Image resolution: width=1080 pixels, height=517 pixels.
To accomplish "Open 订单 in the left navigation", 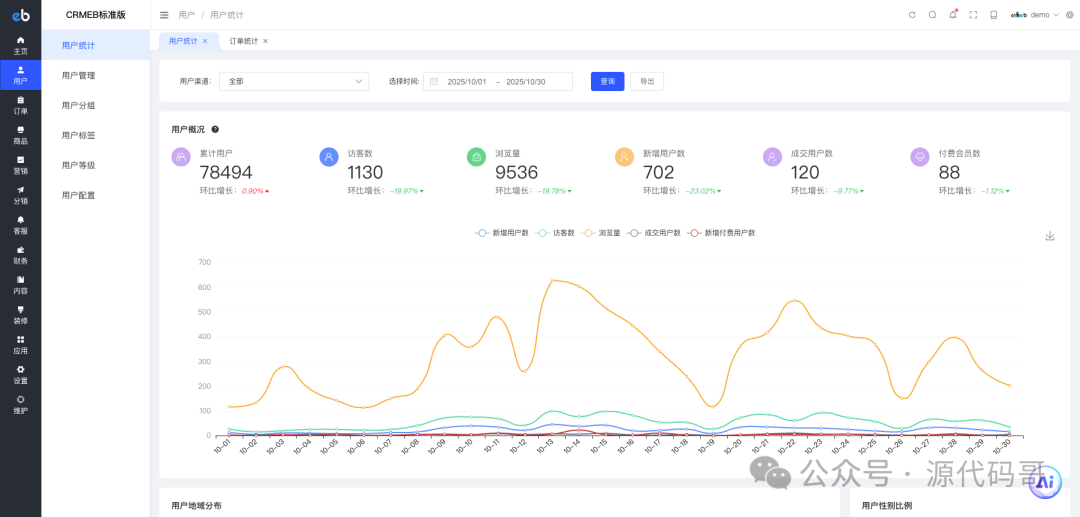I will coord(20,105).
